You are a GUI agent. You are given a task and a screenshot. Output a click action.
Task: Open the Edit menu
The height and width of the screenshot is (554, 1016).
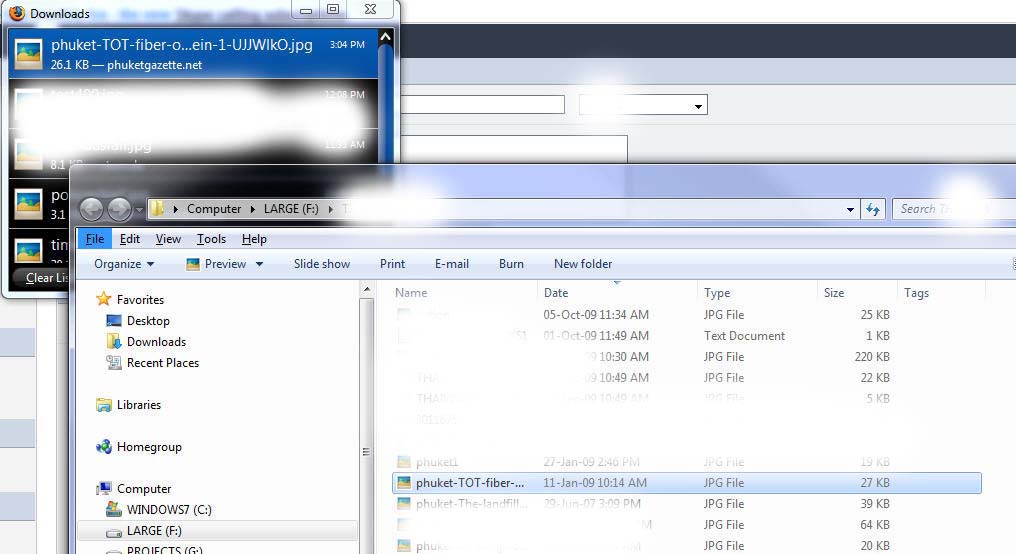coord(130,239)
